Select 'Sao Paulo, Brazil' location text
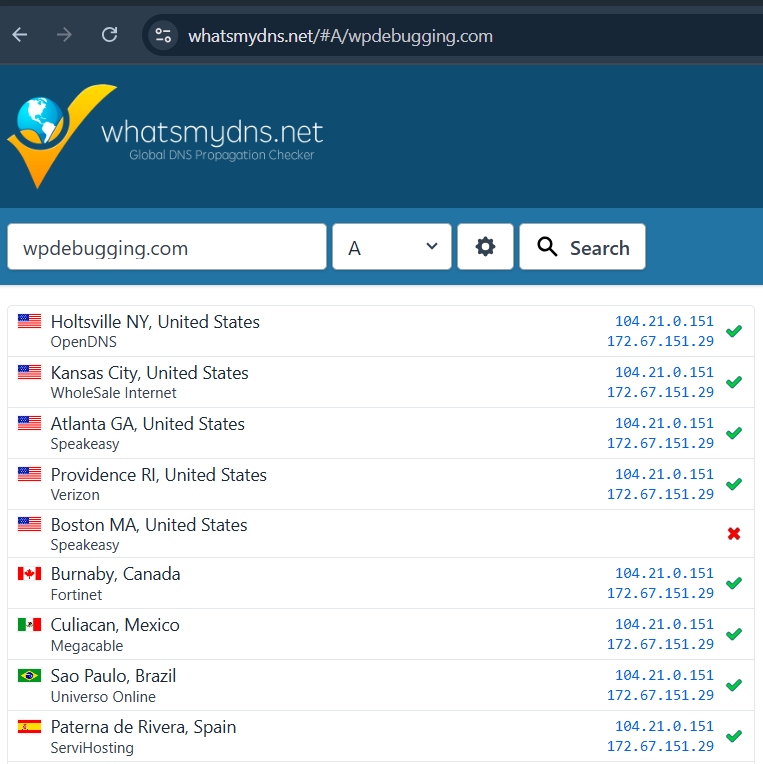This screenshot has height=764, width=763. pos(113,676)
